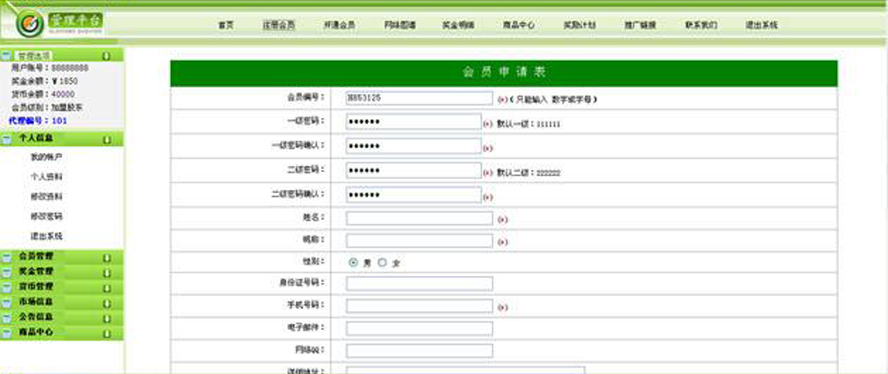The image size is (888, 374).
Task: Click the small icon left of sidebar 商品中心
Action: tap(6, 333)
